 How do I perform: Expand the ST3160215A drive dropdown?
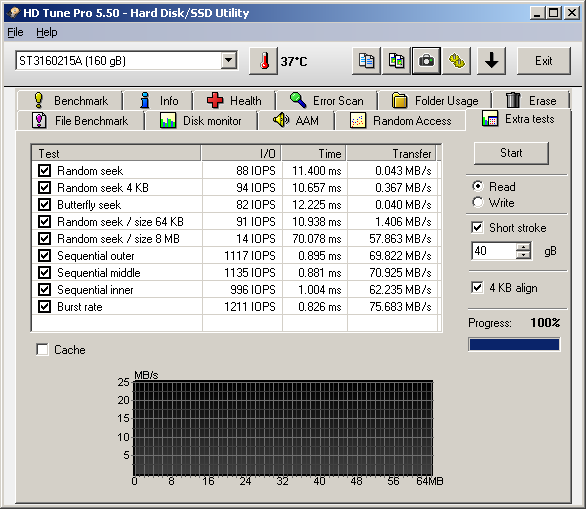[228, 60]
